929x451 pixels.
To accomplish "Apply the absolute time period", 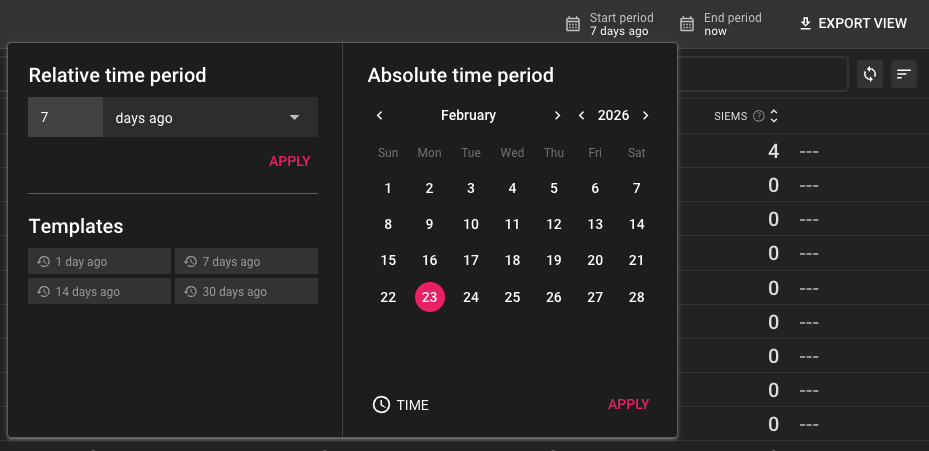I will click(x=628, y=404).
